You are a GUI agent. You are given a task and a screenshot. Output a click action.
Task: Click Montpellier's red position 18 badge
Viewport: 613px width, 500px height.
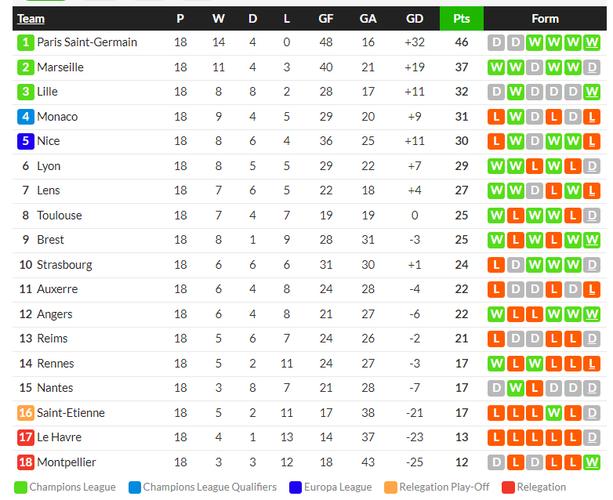[x=25, y=462]
